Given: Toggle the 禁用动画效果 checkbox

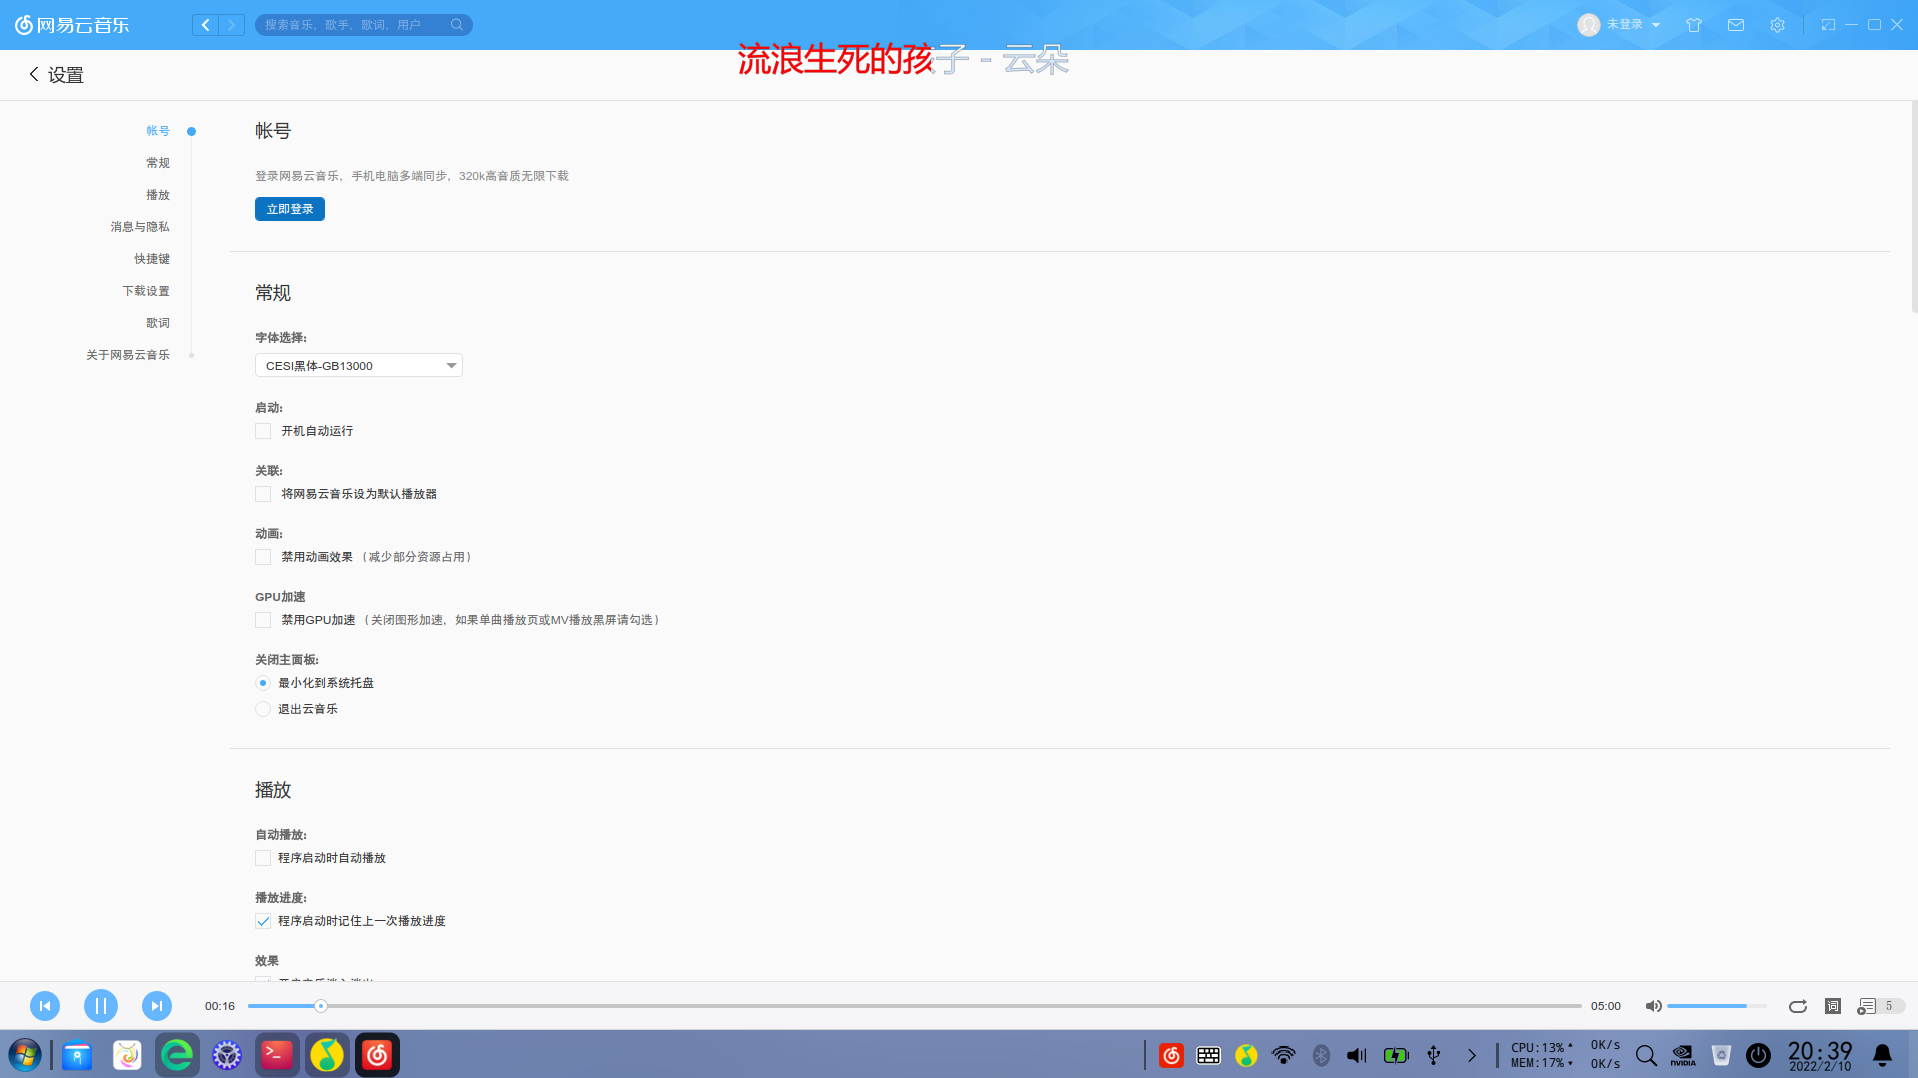Looking at the screenshot, I should point(263,557).
